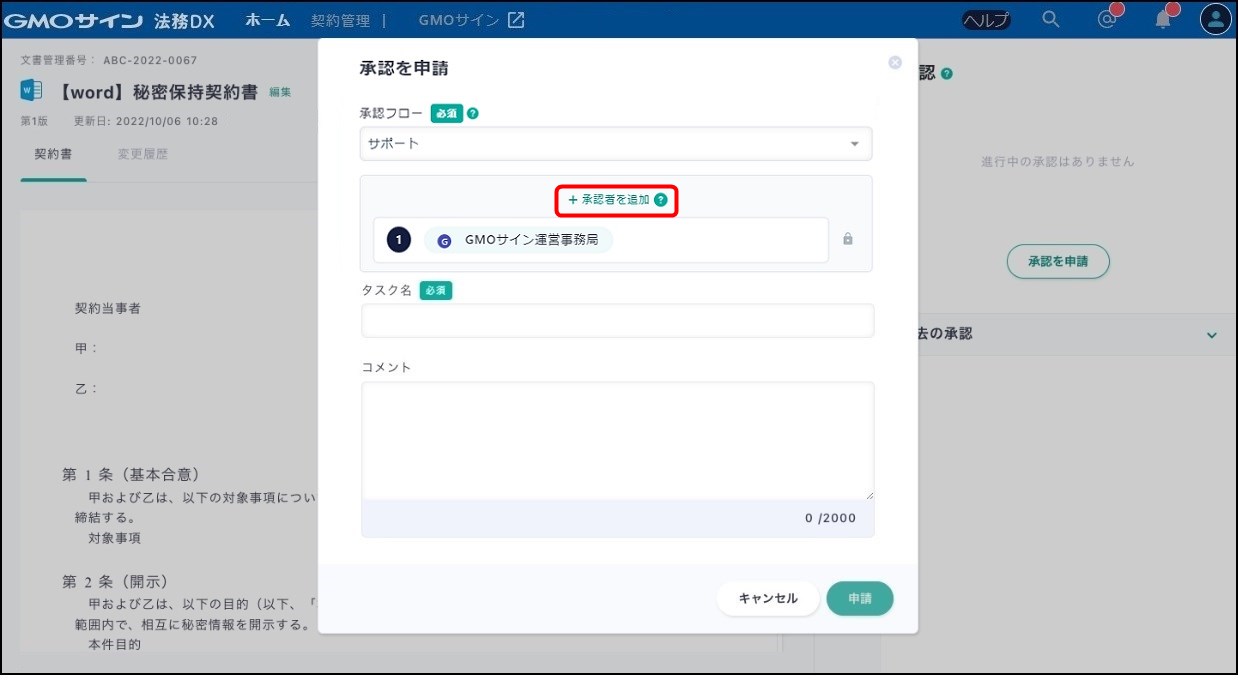The height and width of the screenshot is (695, 1238).
Task: Click the Word document file icon
Action: coord(31,91)
